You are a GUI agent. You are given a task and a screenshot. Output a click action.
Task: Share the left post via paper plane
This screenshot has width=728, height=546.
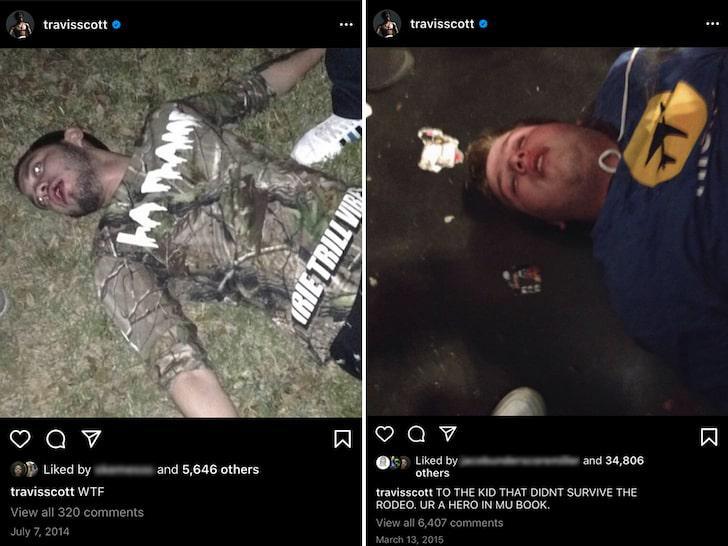tap(91, 438)
